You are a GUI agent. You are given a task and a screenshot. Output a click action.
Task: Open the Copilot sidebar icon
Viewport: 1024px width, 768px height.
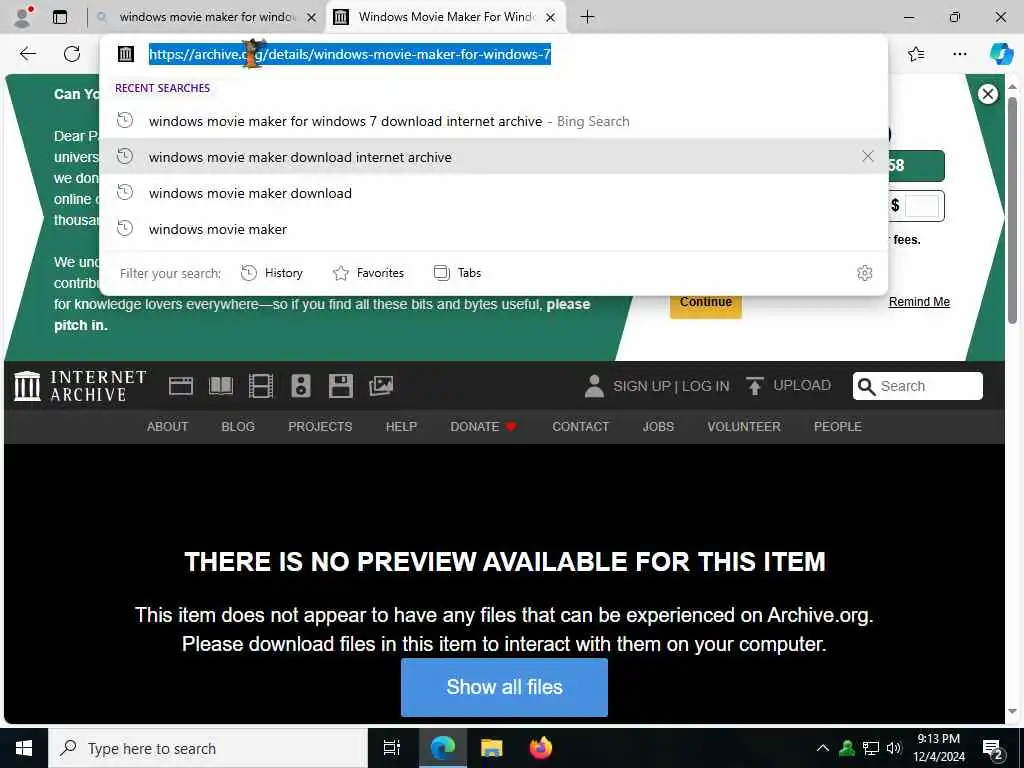pyautogui.click(x=1001, y=54)
